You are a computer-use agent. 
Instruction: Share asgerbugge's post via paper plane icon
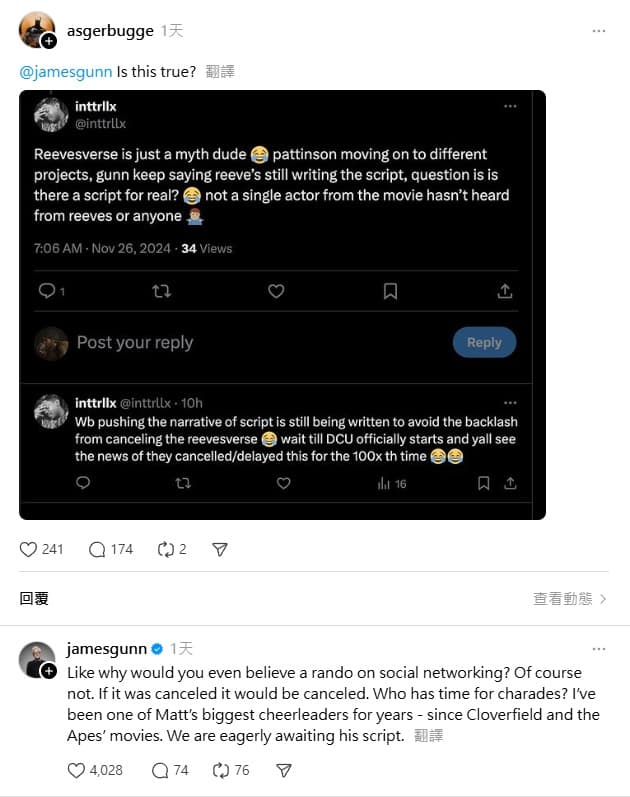coord(220,549)
